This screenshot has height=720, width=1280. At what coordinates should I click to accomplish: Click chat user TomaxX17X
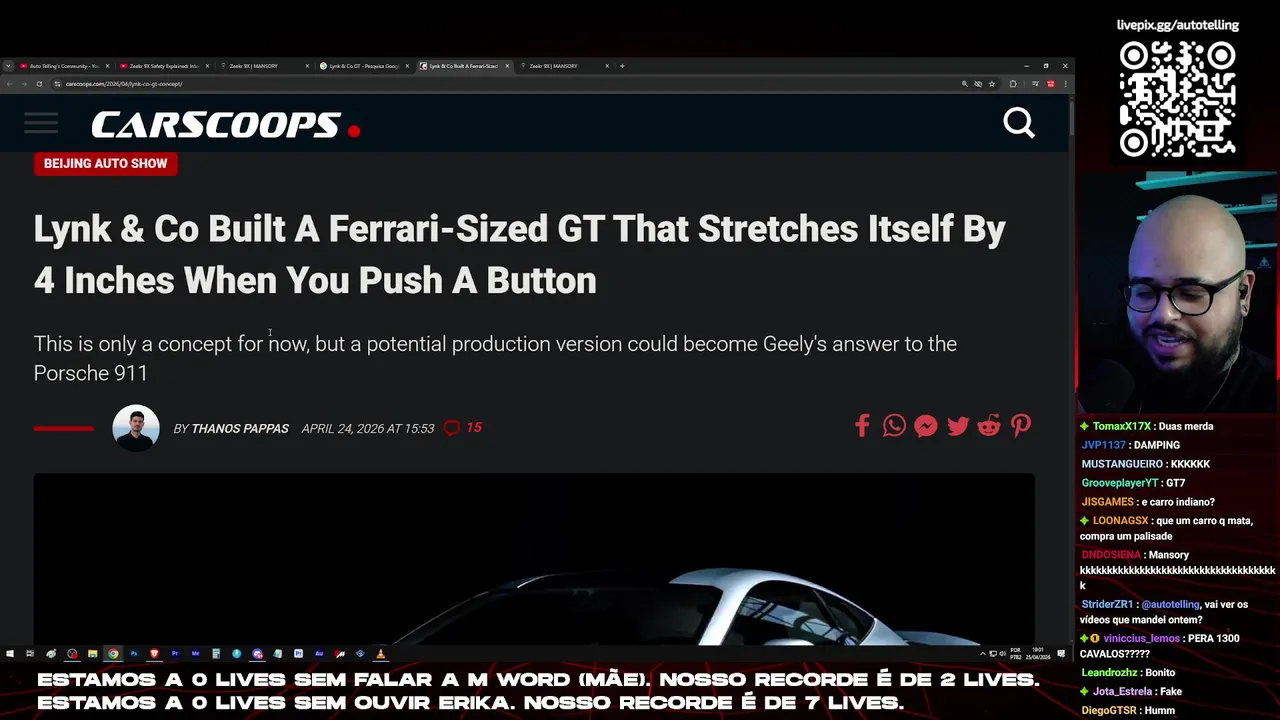tap(1122, 426)
